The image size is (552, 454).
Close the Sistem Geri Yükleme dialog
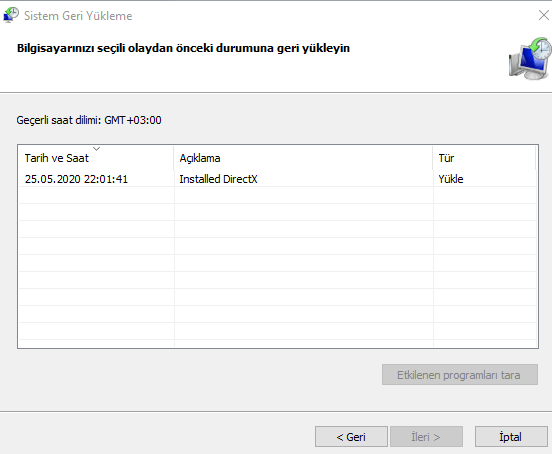pos(544,15)
